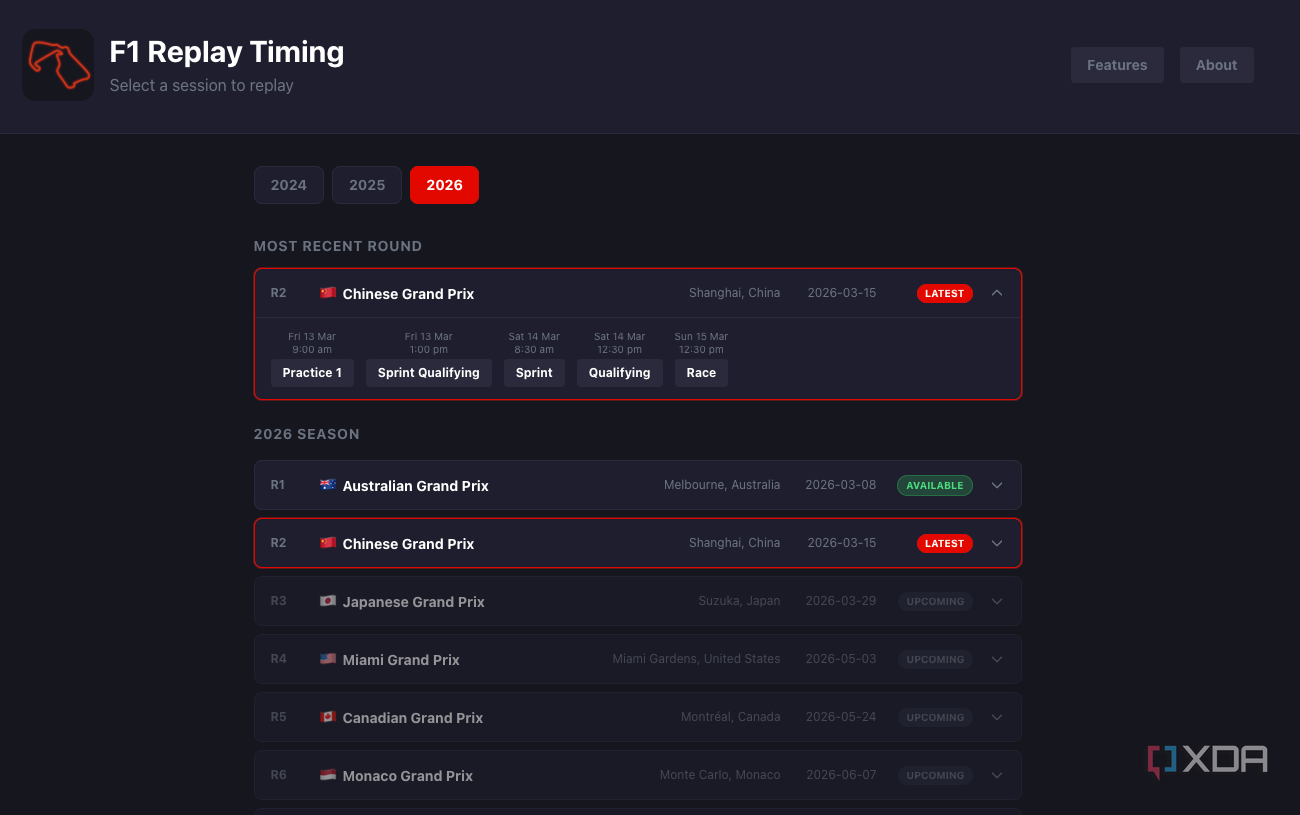Click the UPCOMING badge on Japanese Grand Prix
This screenshot has width=1300, height=815.
click(x=935, y=601)
